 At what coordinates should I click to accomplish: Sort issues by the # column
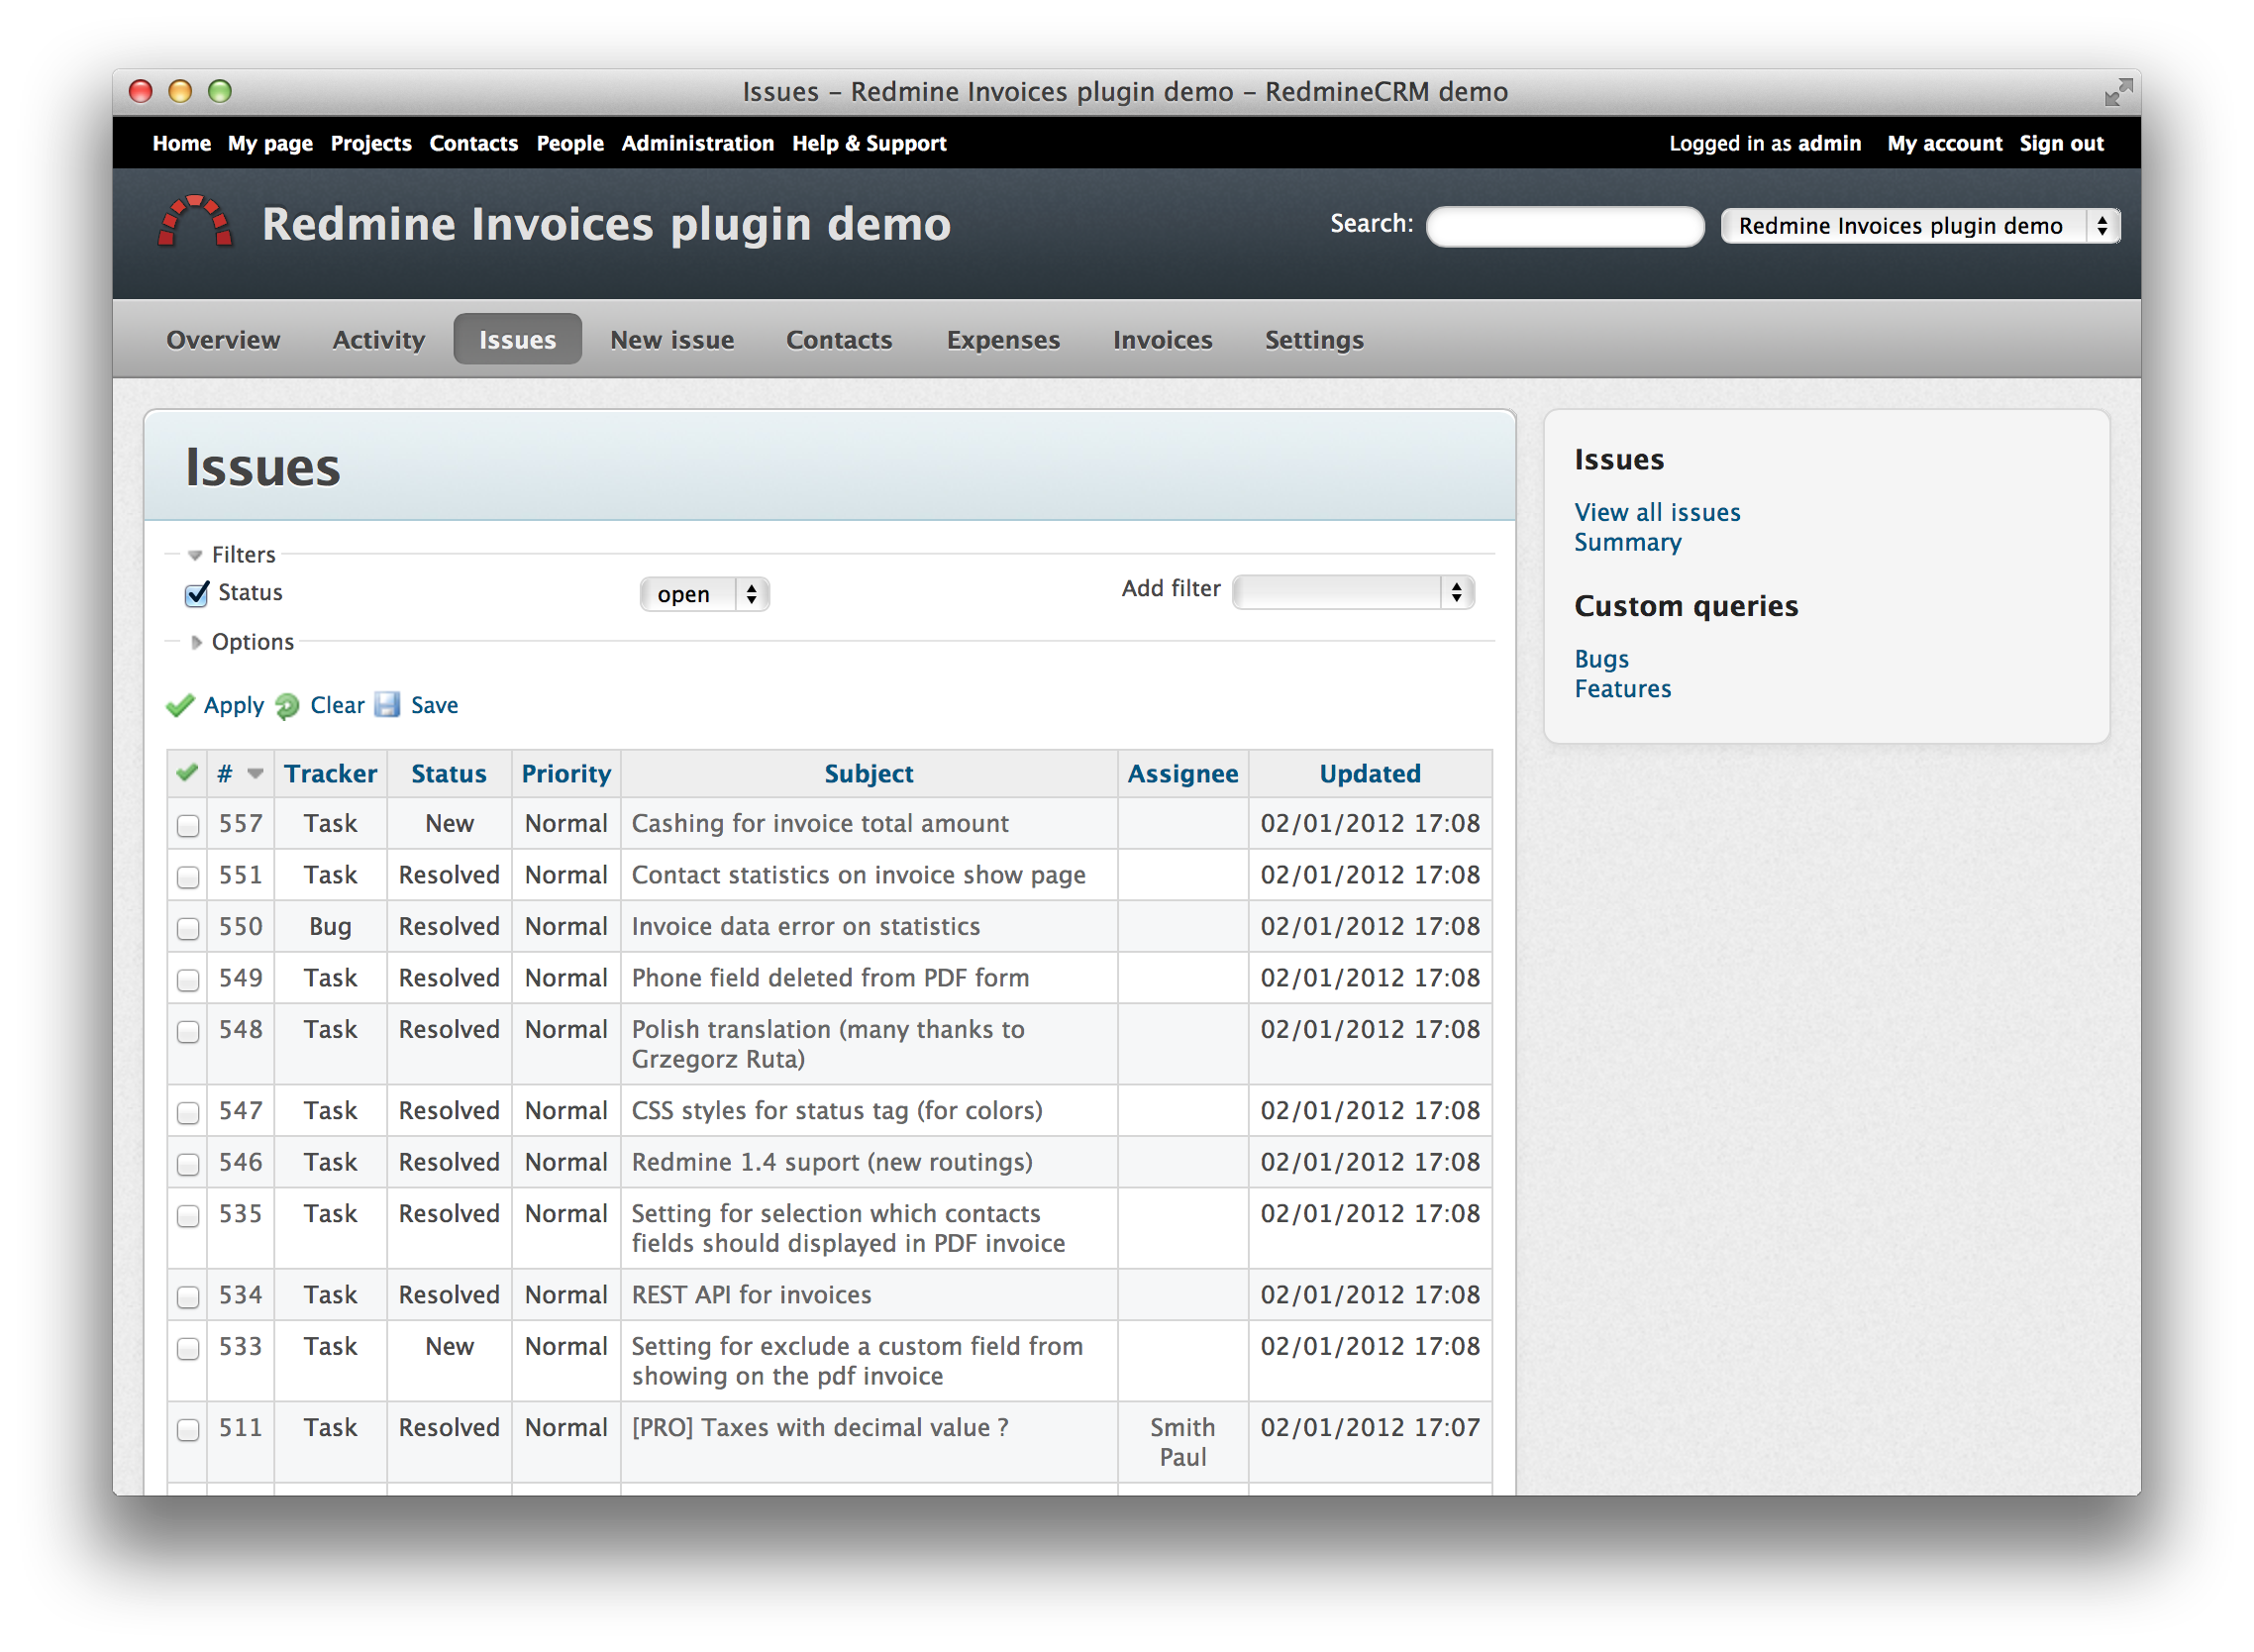224,772
